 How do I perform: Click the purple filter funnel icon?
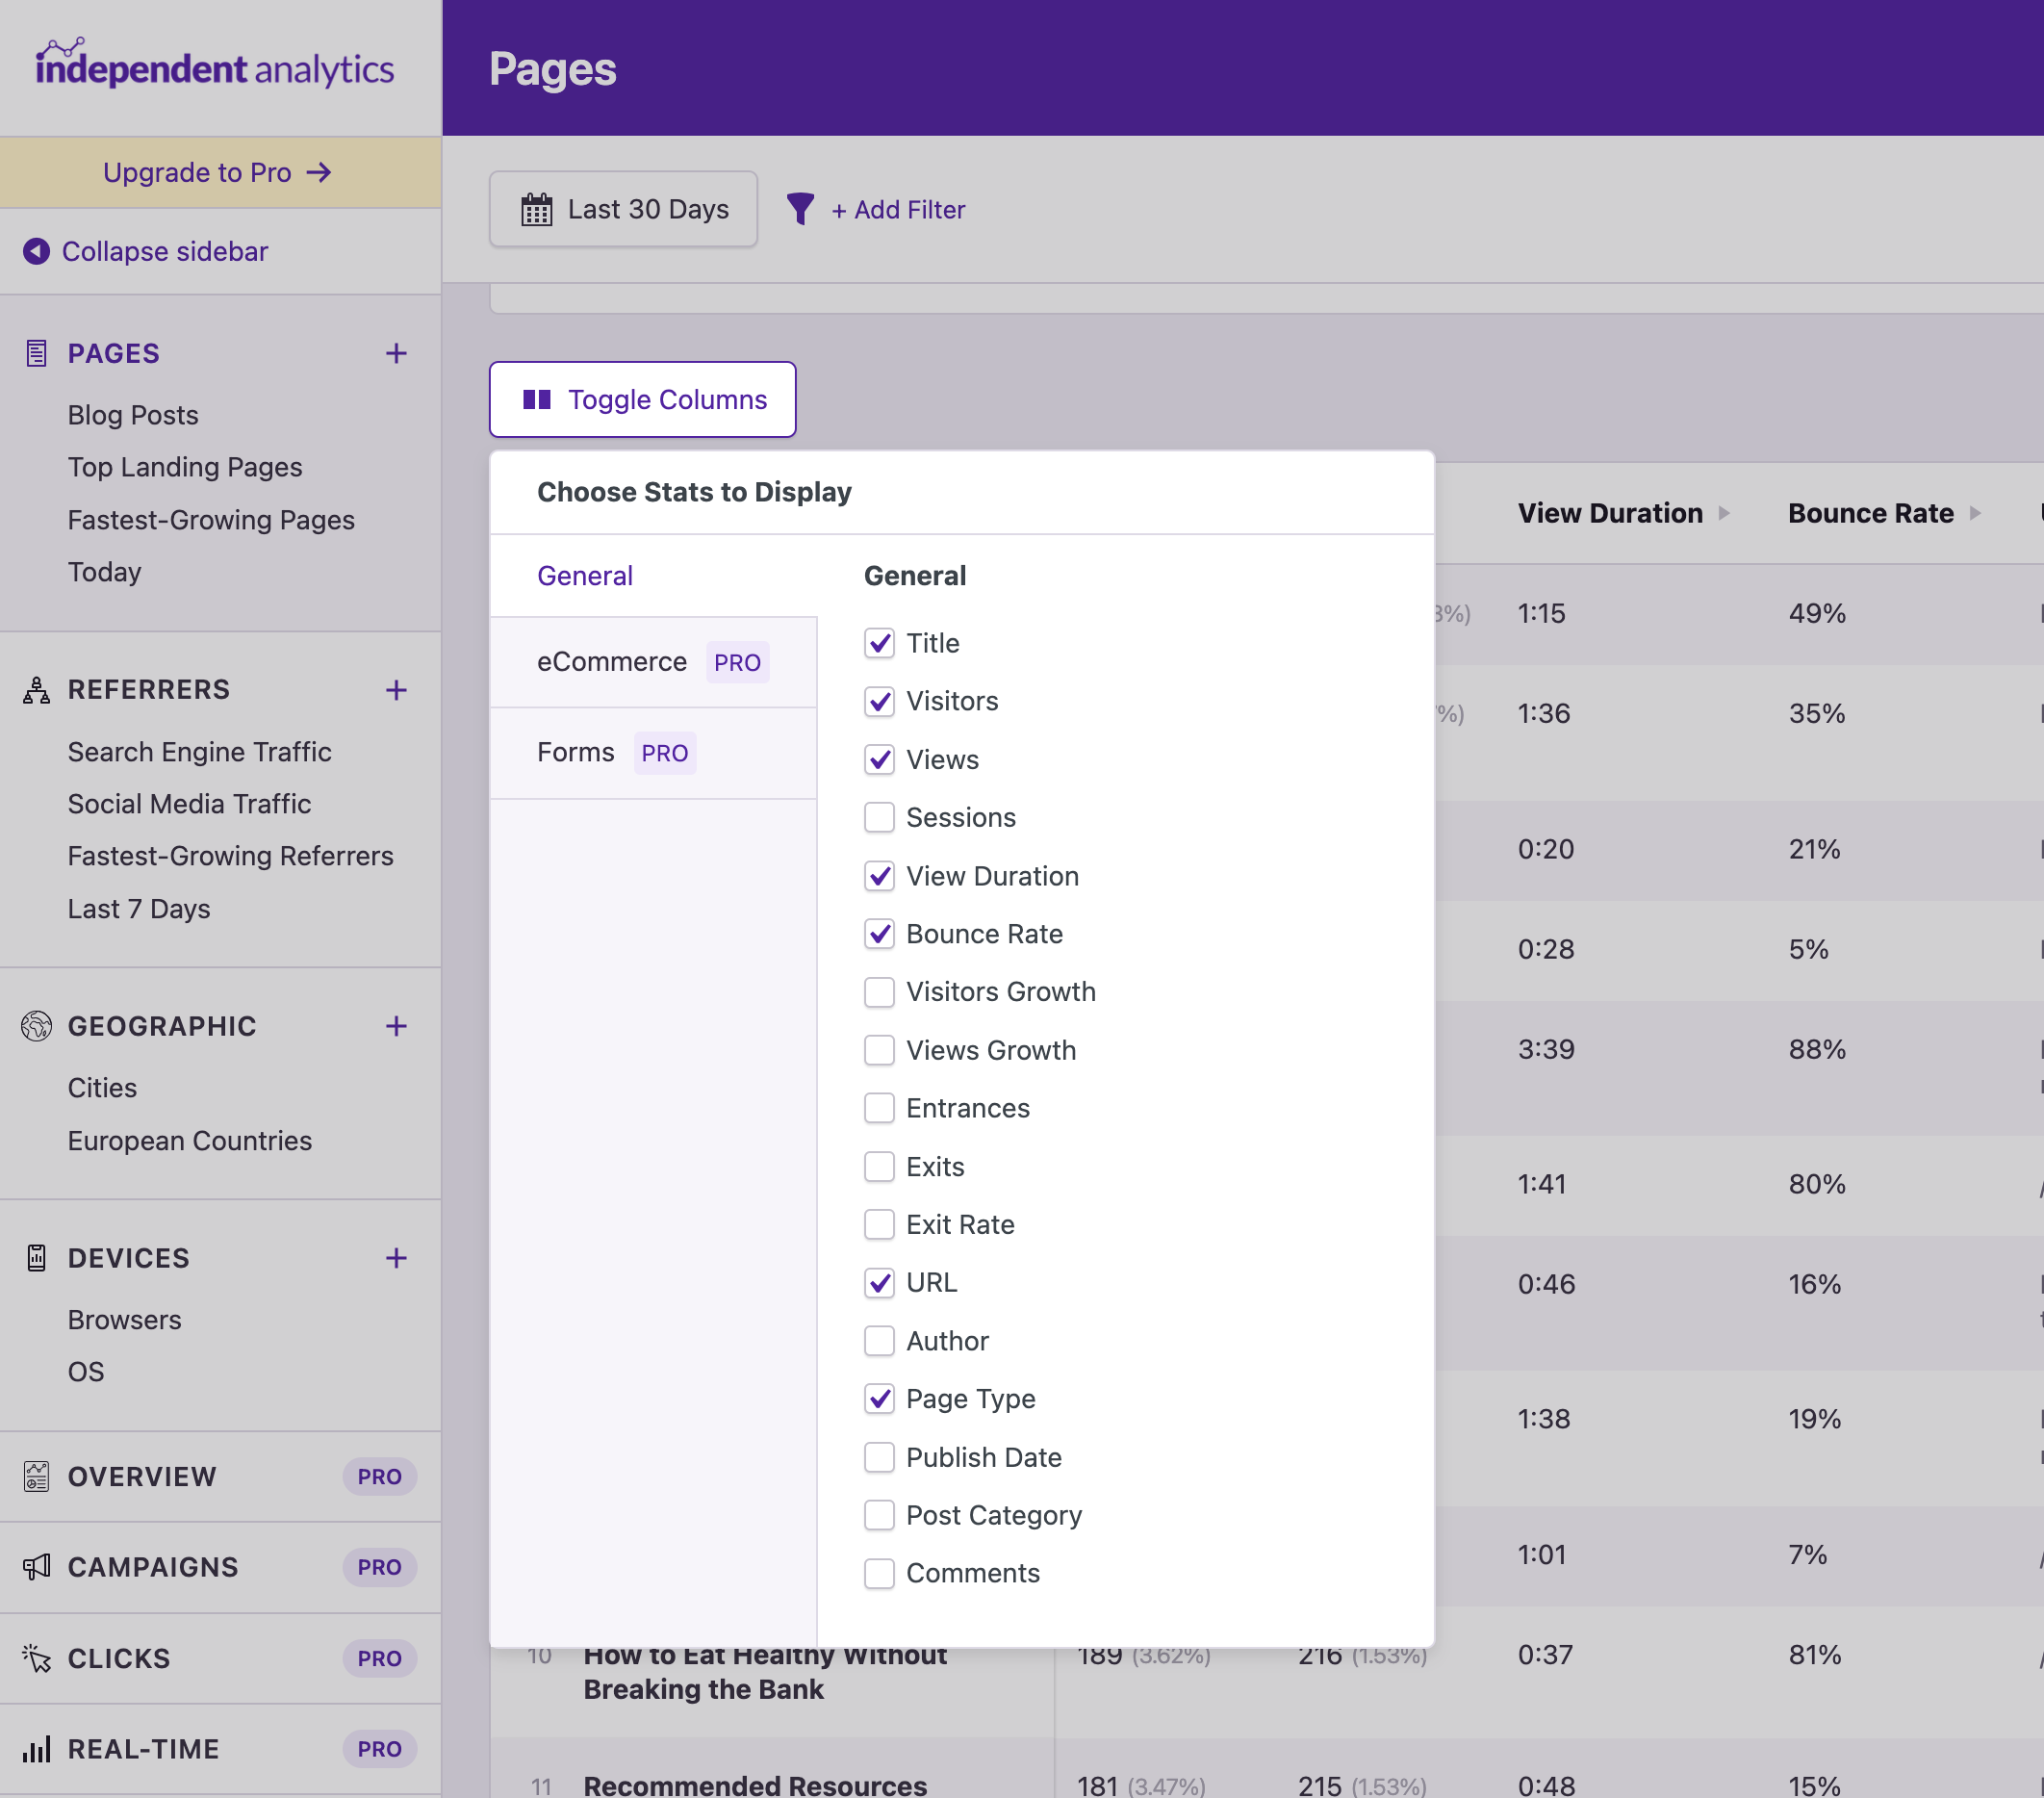tap(801, 209)
